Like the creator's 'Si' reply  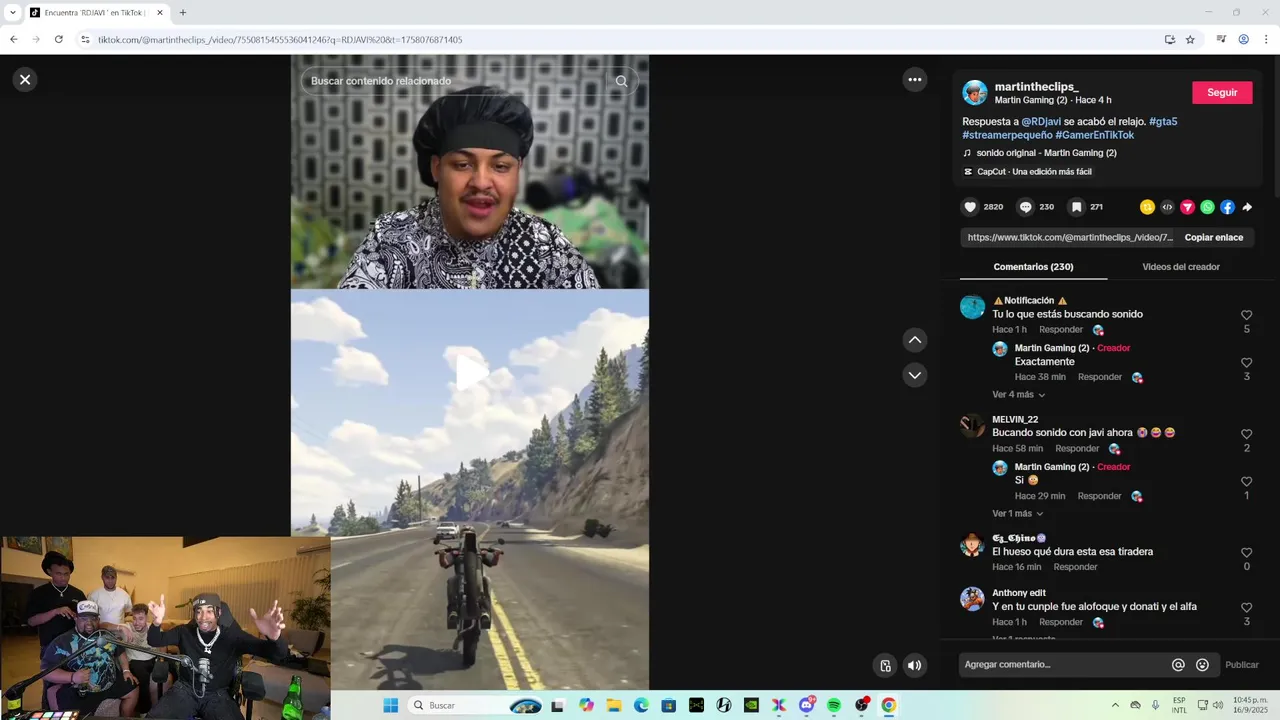pyautogui.click(x=1246, y=481)
